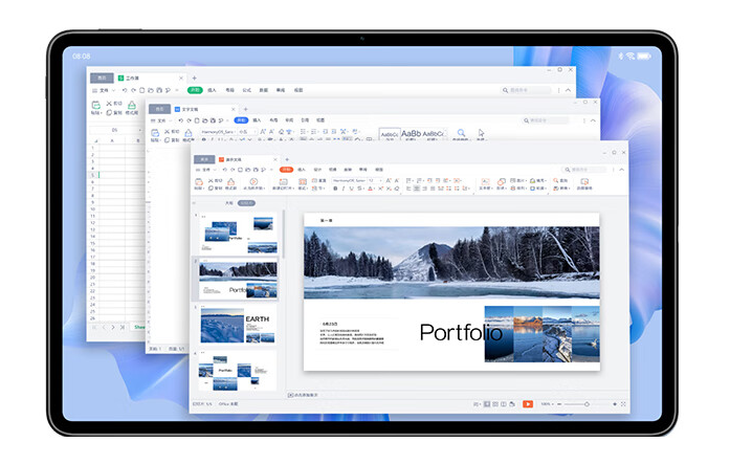The image size is (730, 464).
Task: Switch to the Outline tab in the slide panel
Action: tap(229, 203)
